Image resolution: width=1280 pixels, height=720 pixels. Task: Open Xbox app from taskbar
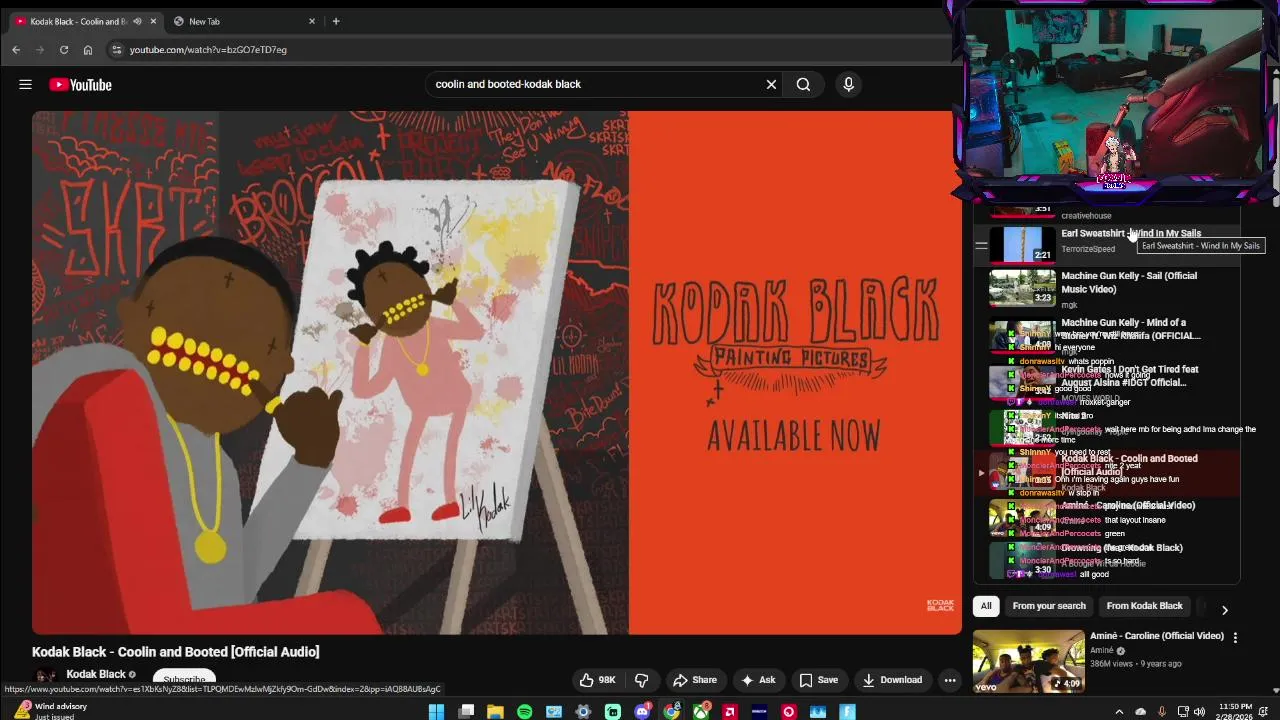coord(701,712)
